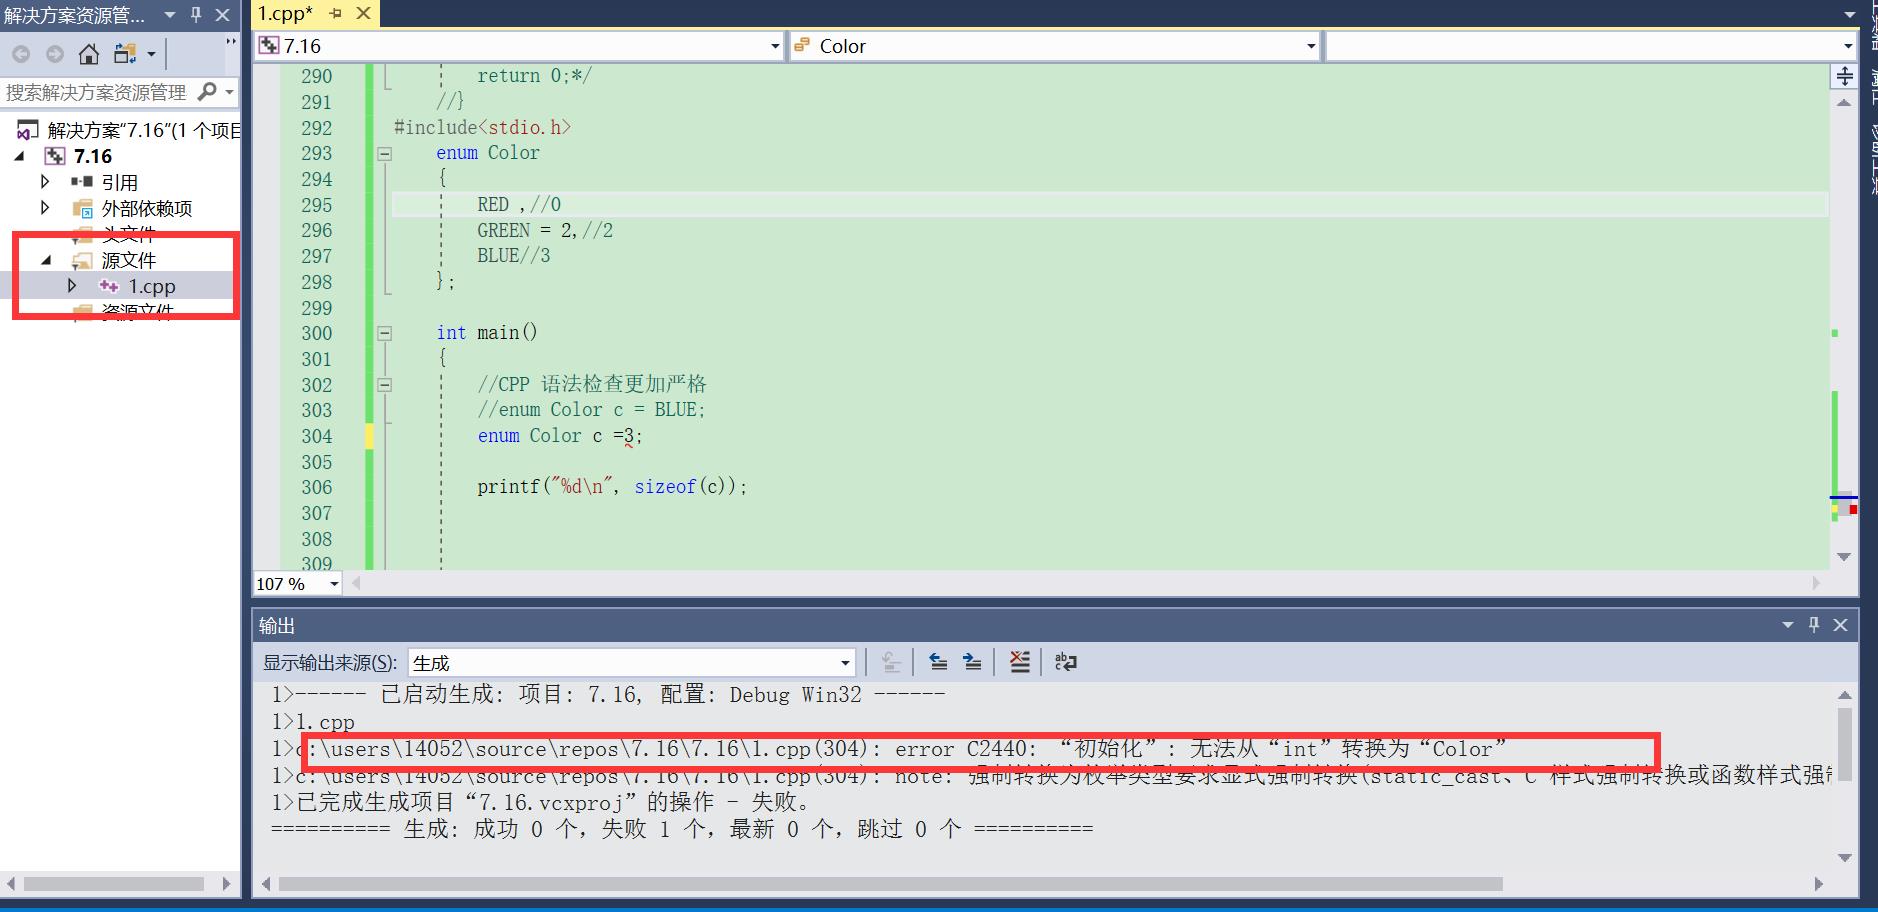1878x912 pixels.
Task: Click the Output vertical scrollbar down arrow
Action: point(1845,857)
